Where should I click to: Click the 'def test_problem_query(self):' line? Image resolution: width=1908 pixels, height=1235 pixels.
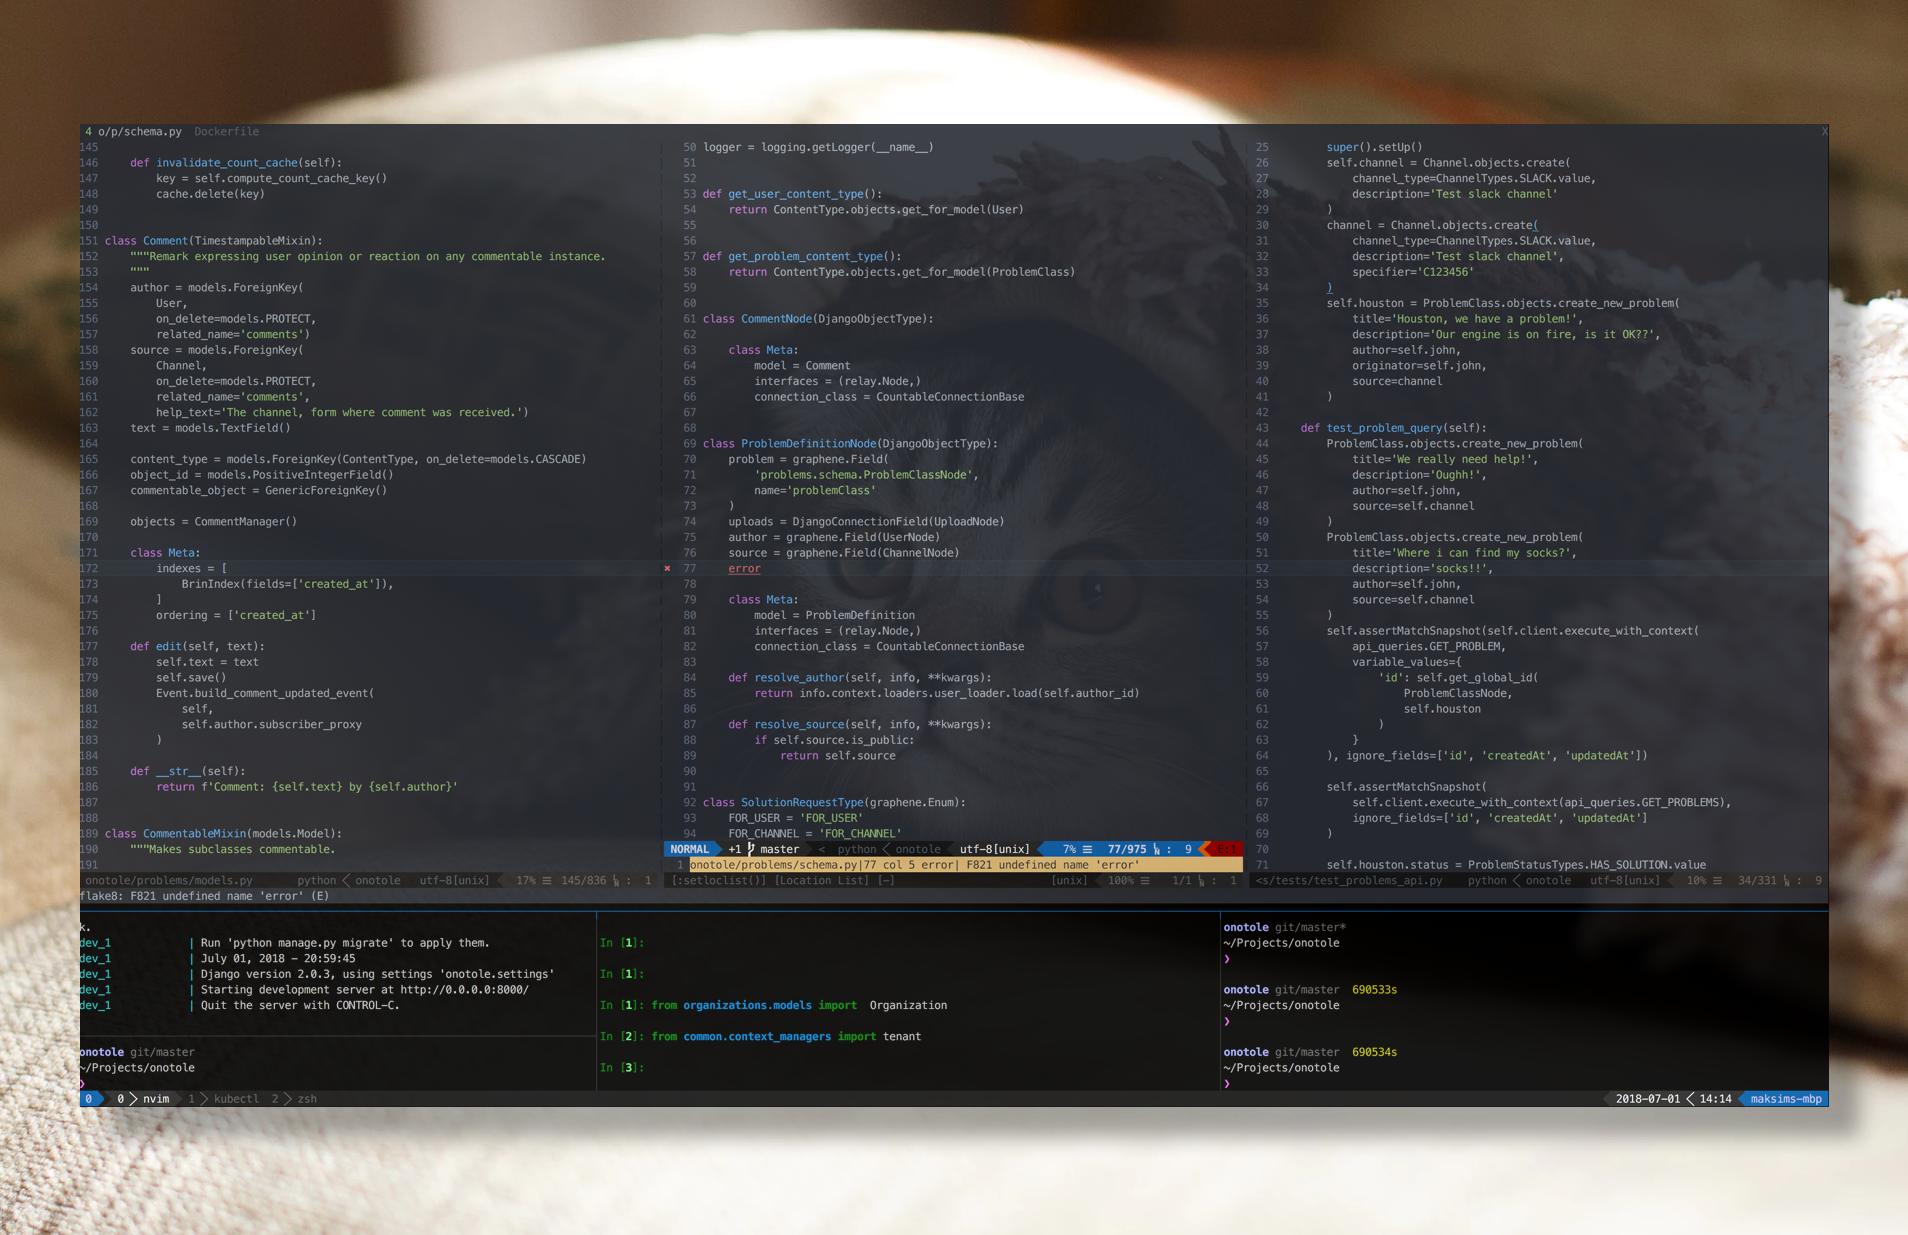coord(1393,428)
